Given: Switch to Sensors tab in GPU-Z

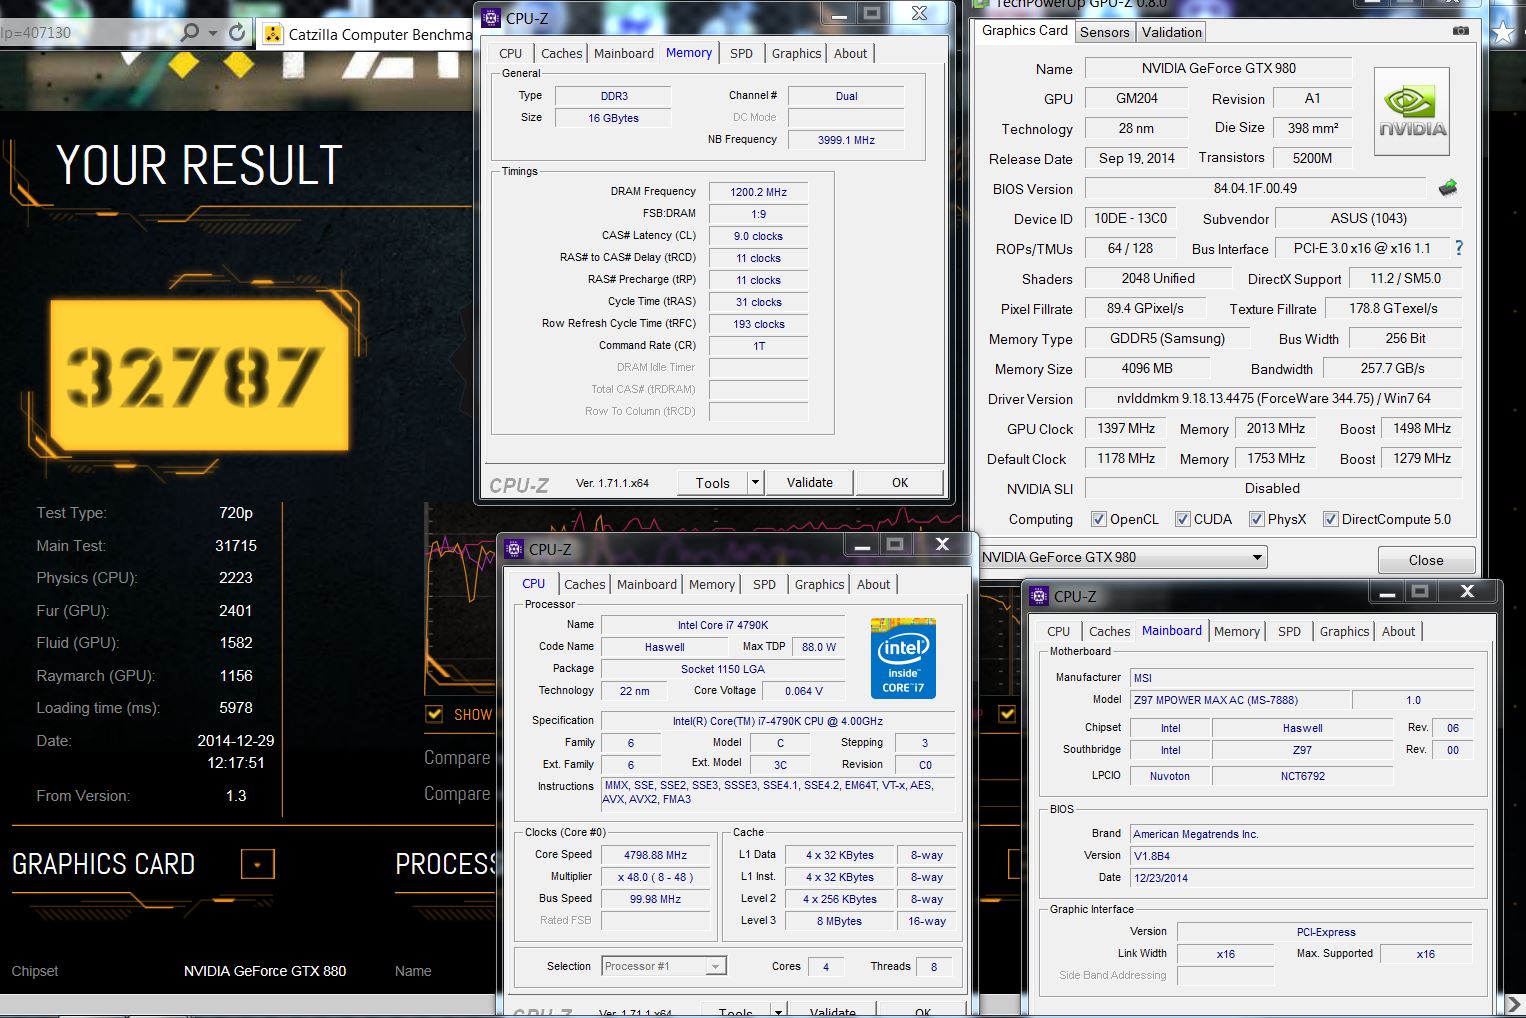Looking at the screenshot, I should coord(1104,32).
